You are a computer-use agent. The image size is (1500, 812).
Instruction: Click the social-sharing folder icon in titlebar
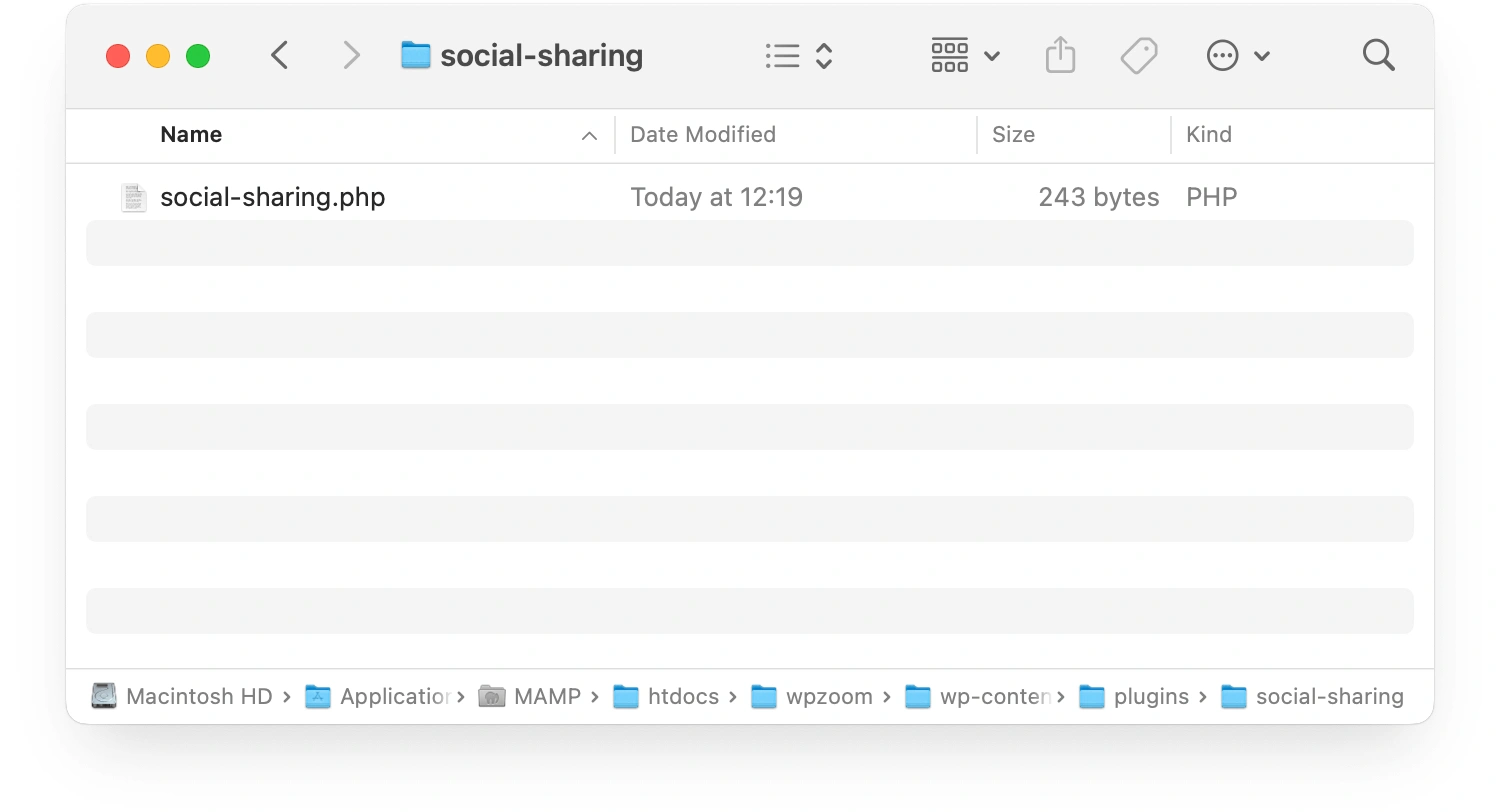coord(415,55)
